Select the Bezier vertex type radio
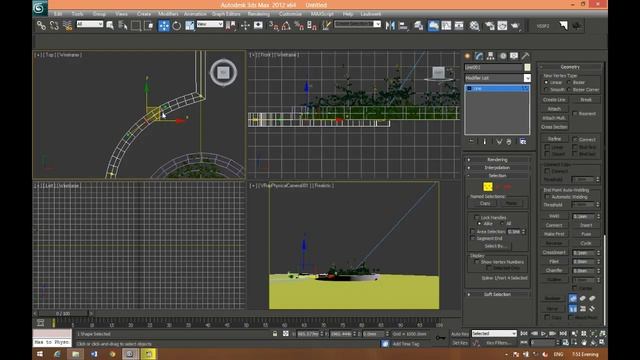Image resolution: width=640 pixels, height=360 pixels. pos(569,82)
